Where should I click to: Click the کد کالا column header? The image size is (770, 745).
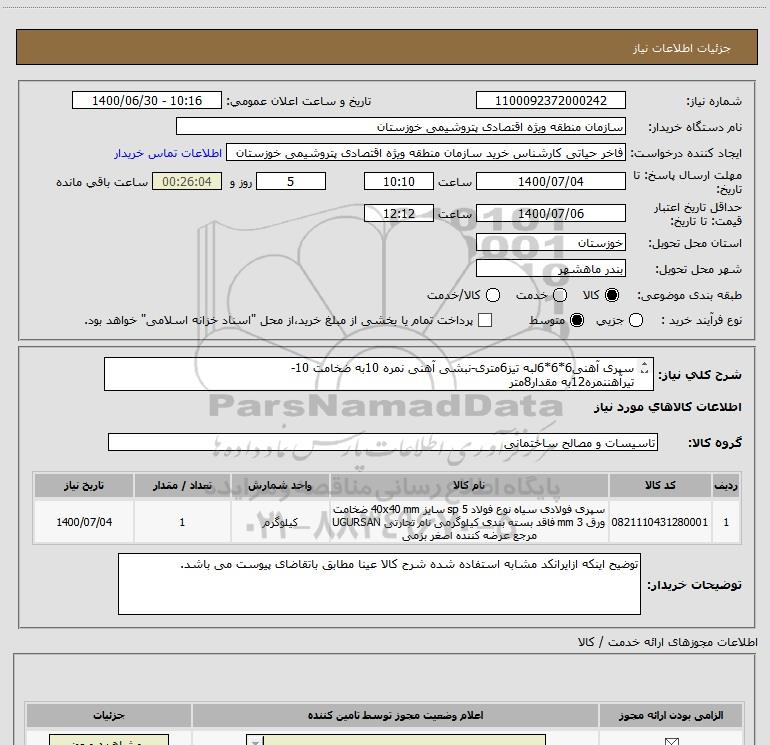(x=660, y=485)
